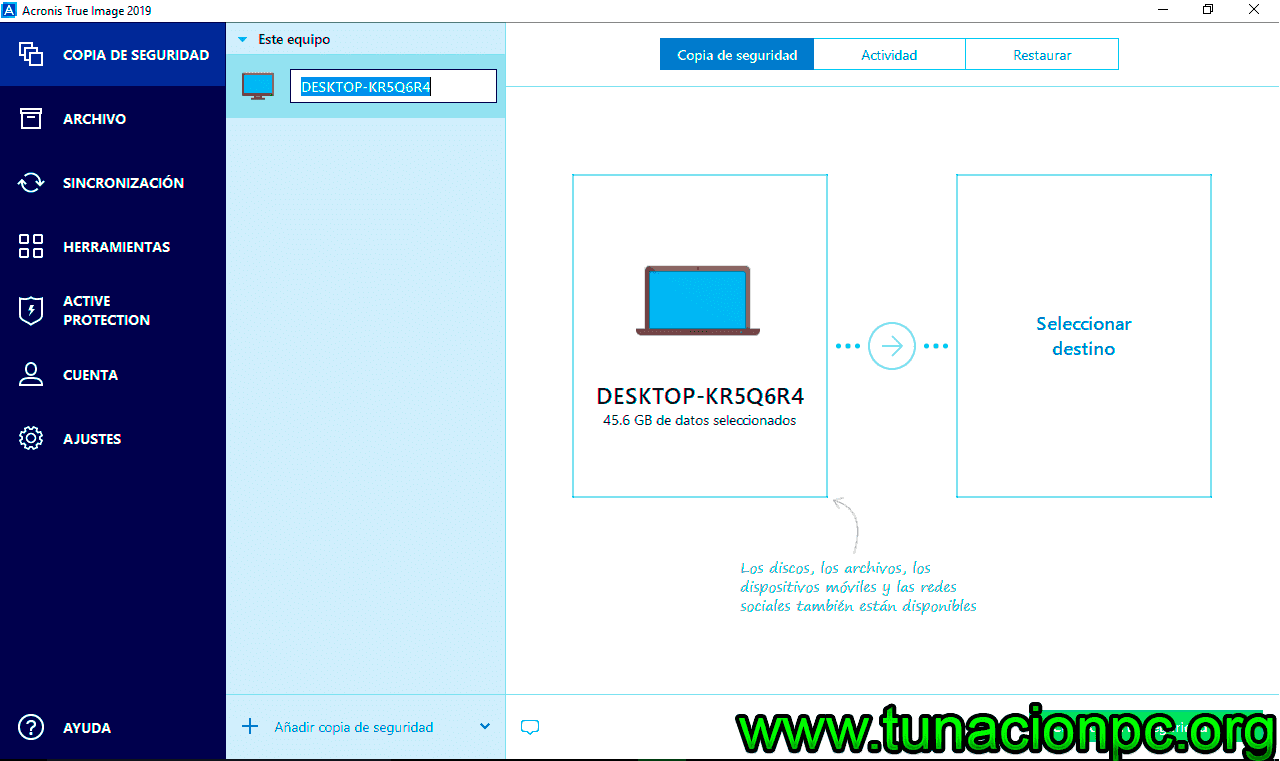Collapse the Este equipo group

coord(242,40)
